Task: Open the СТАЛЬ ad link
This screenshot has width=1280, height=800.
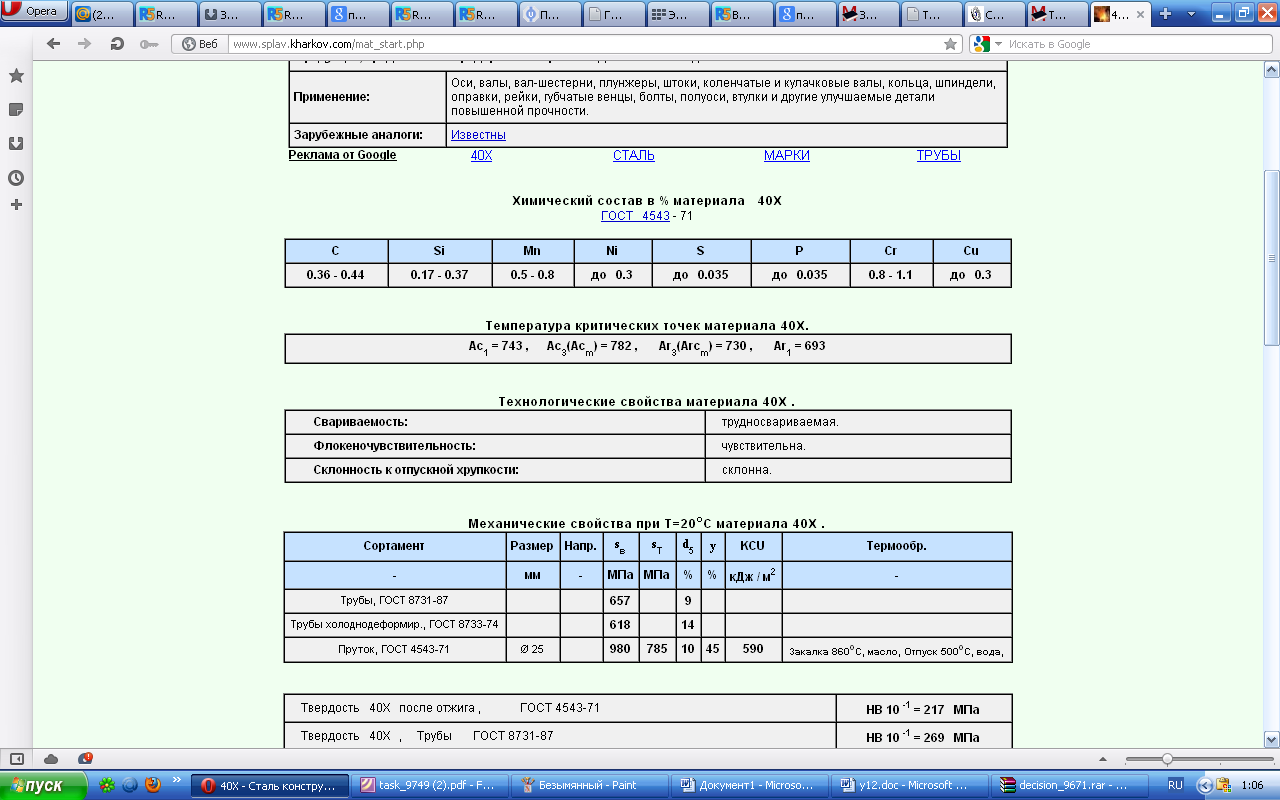Action: (x=634, y=156)
